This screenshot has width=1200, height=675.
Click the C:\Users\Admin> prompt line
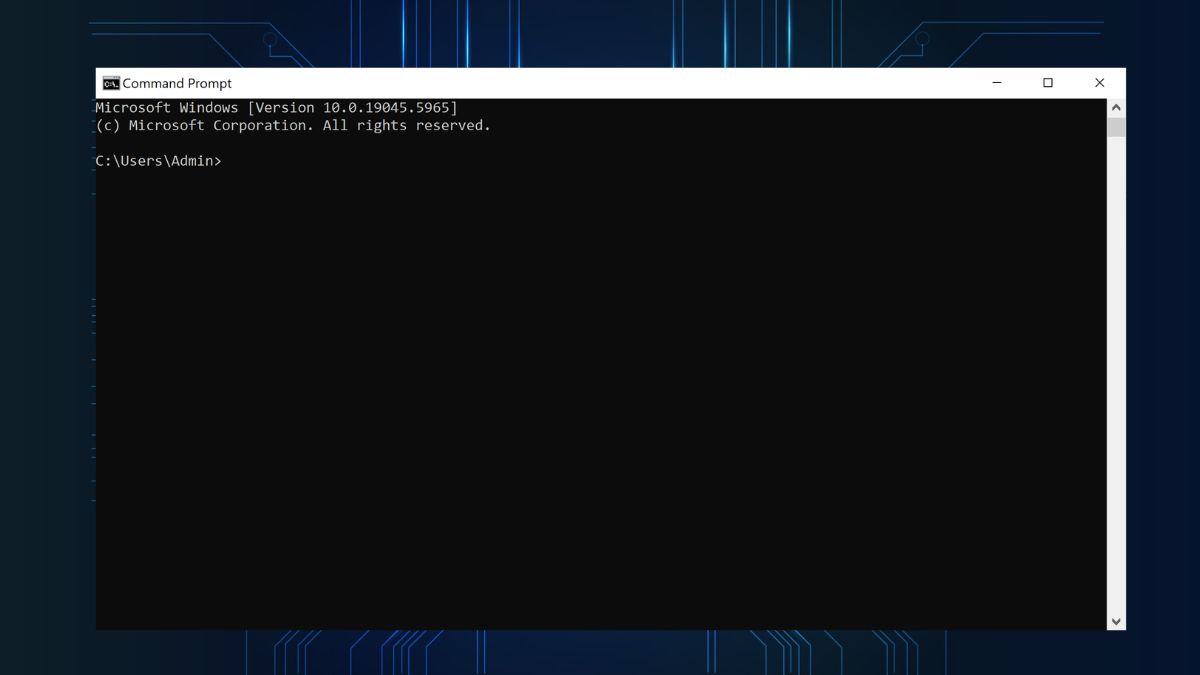coord(159,161)
